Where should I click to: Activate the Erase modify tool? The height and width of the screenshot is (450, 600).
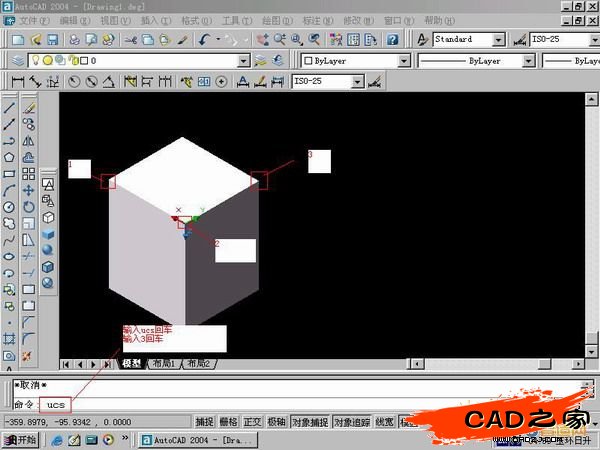(29, 106)
